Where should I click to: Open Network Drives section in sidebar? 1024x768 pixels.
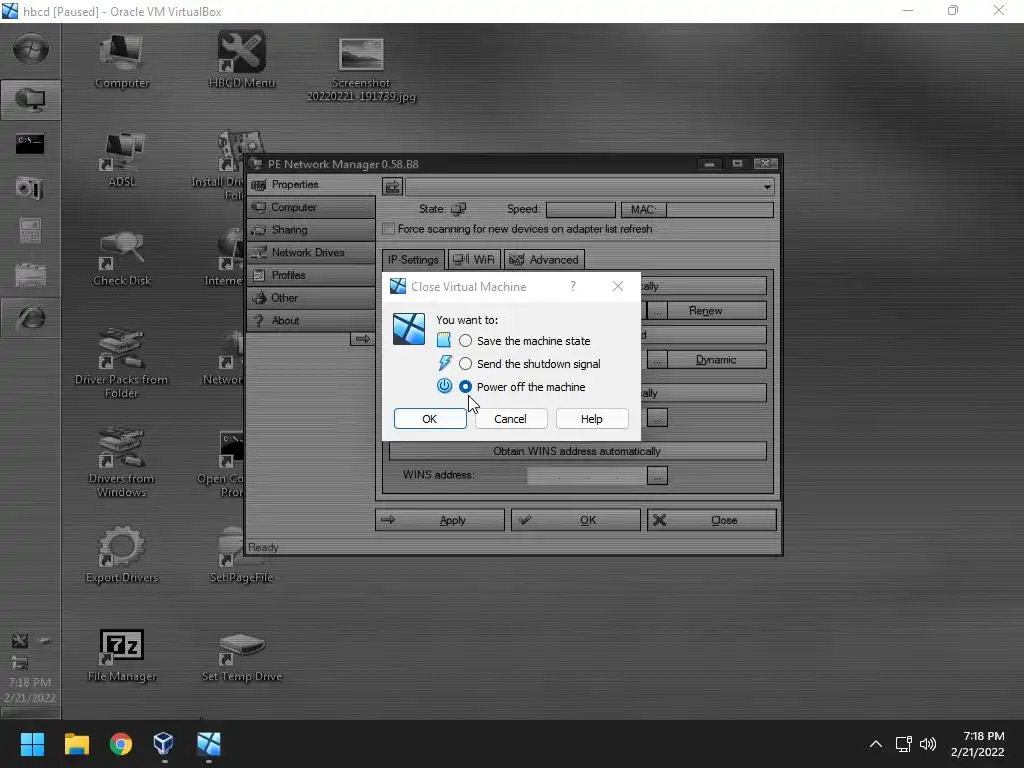coord(312,252)
